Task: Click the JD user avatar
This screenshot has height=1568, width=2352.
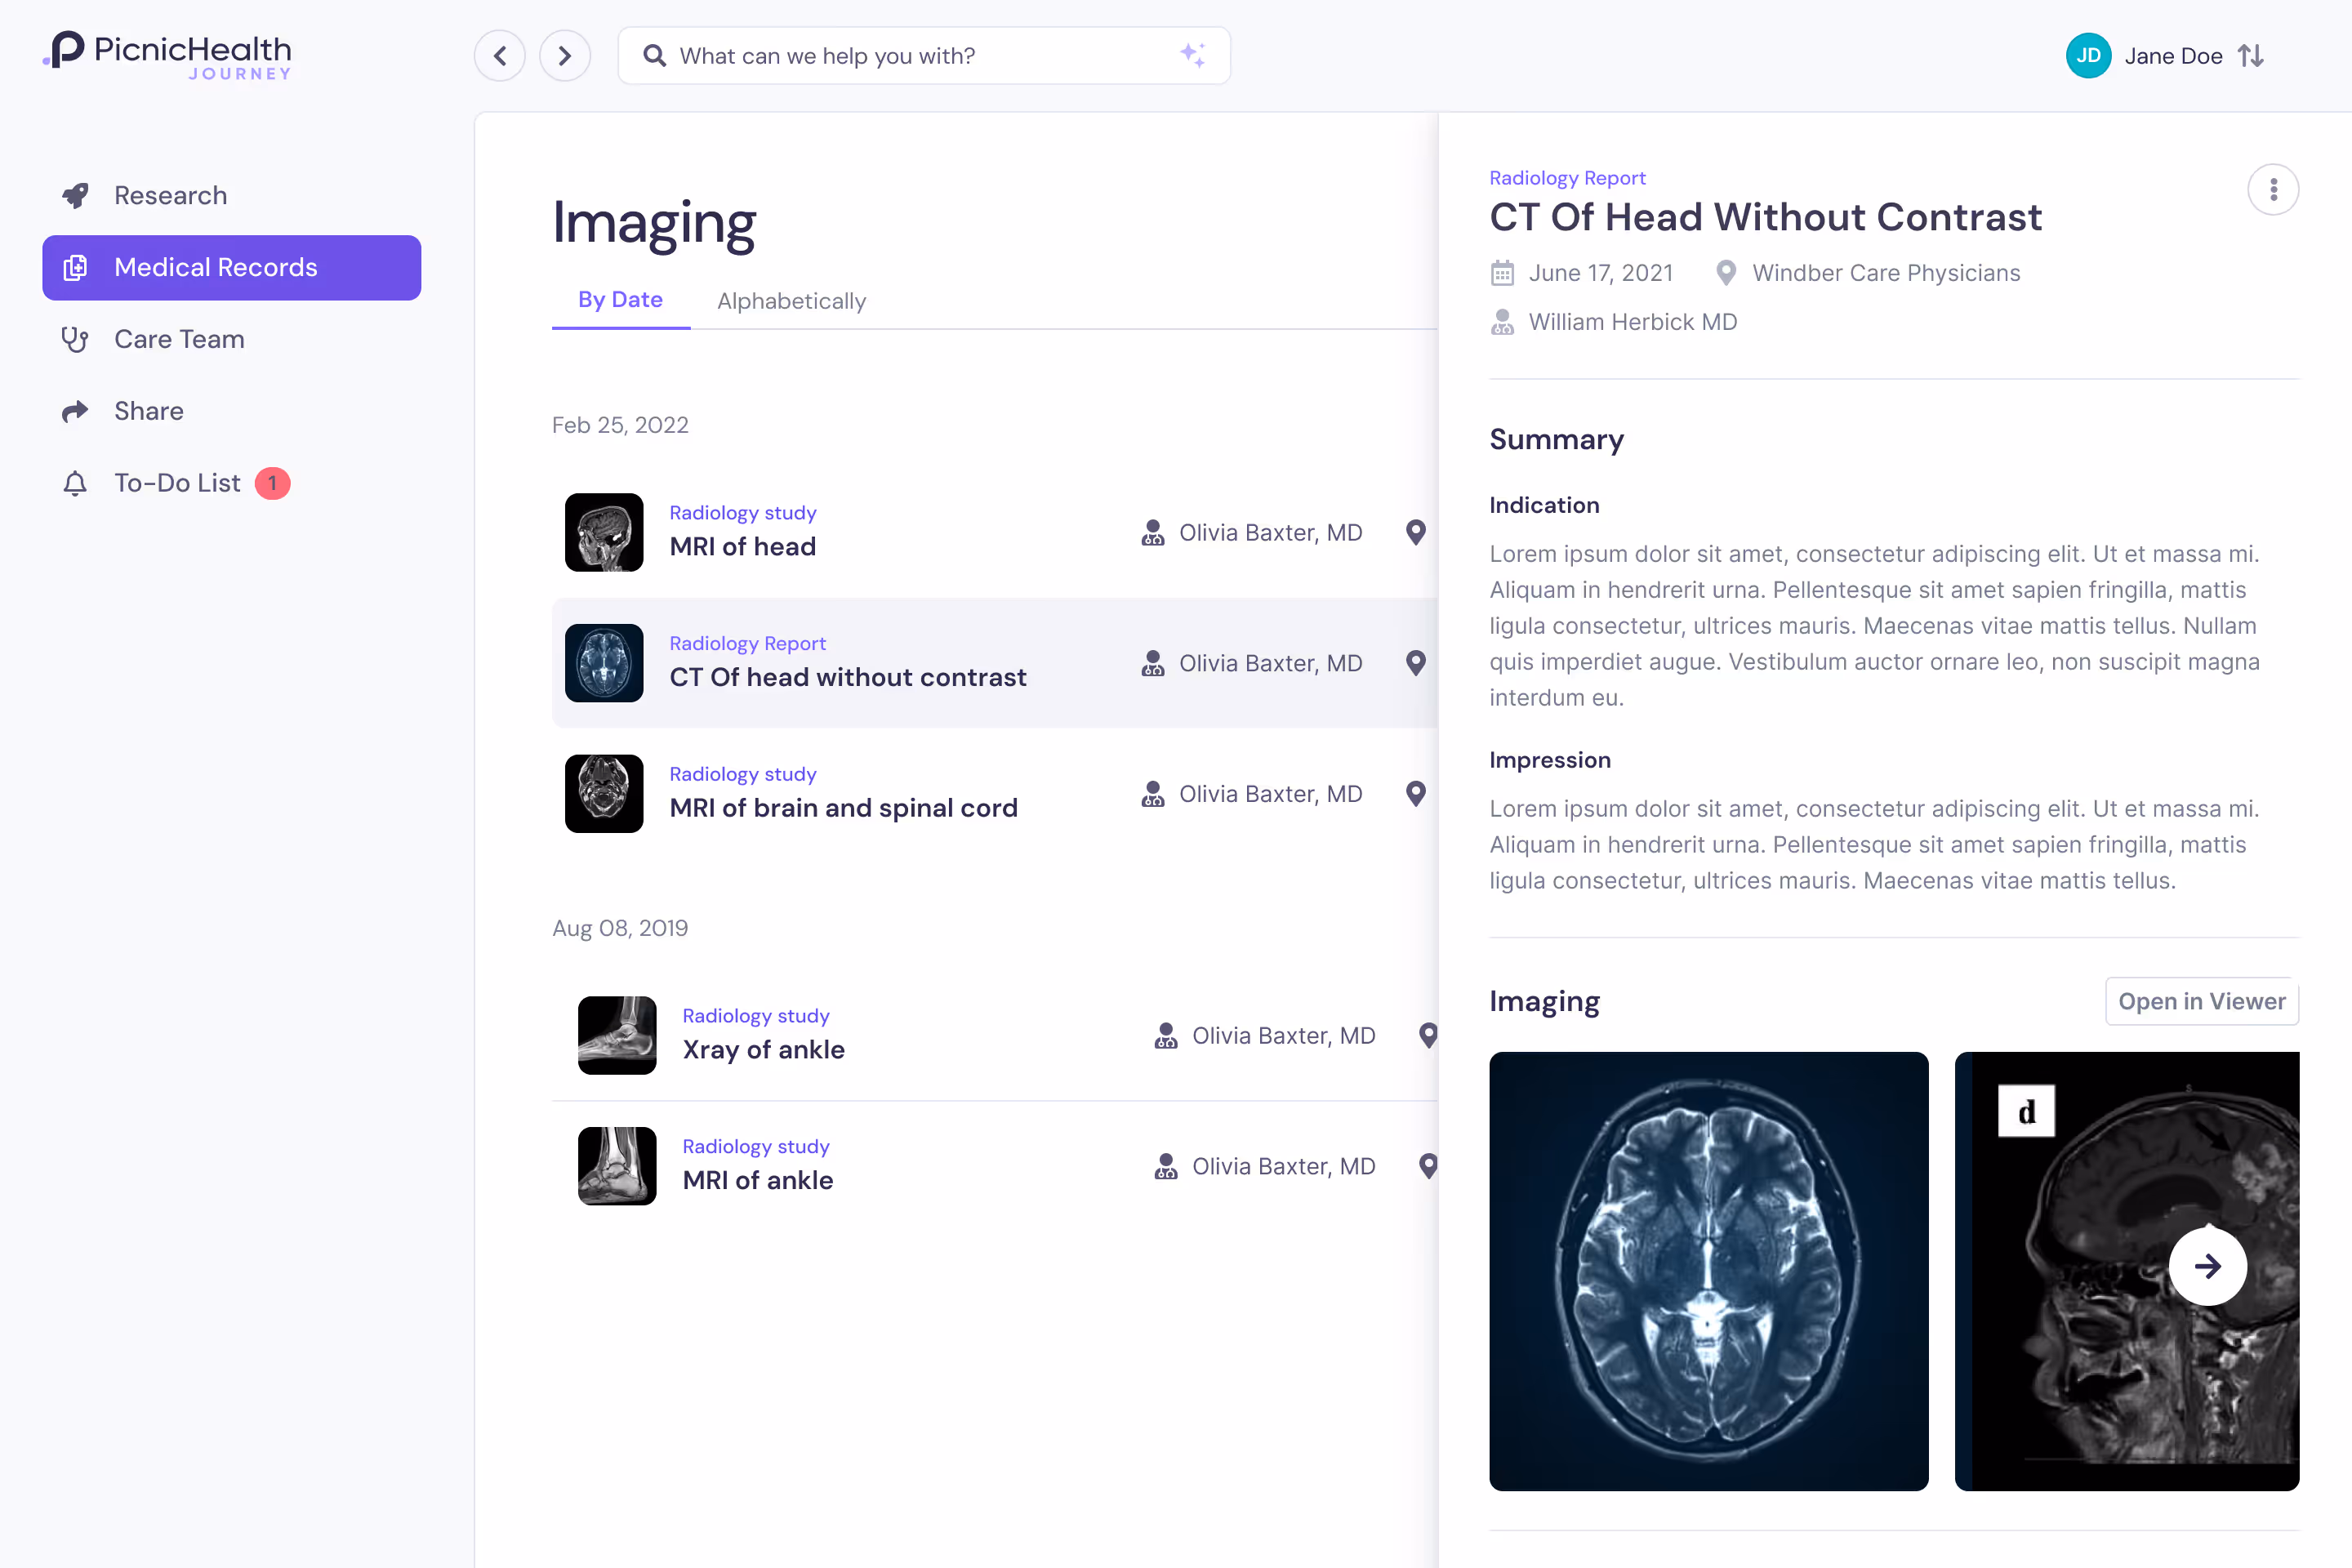Action: click(2088, 56)
